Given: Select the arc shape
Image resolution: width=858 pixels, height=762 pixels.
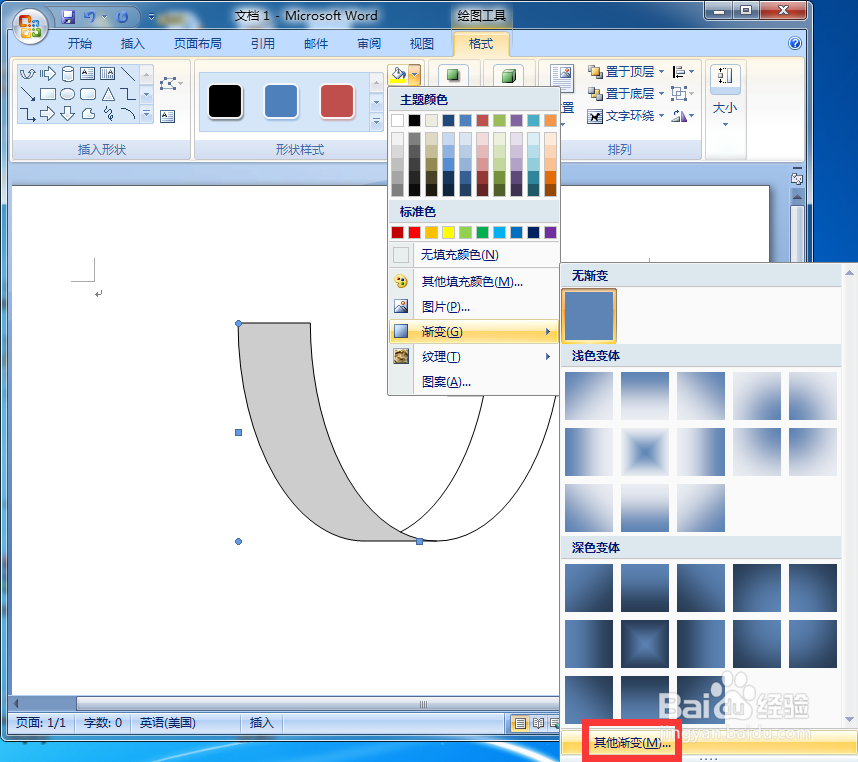Looking at the screenshot, I should (128, 114).
